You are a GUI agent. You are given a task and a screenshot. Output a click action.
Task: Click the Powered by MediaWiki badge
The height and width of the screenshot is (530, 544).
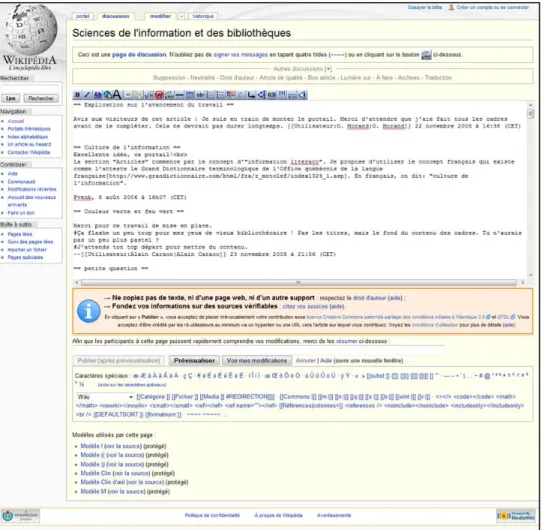coord(516,516)
